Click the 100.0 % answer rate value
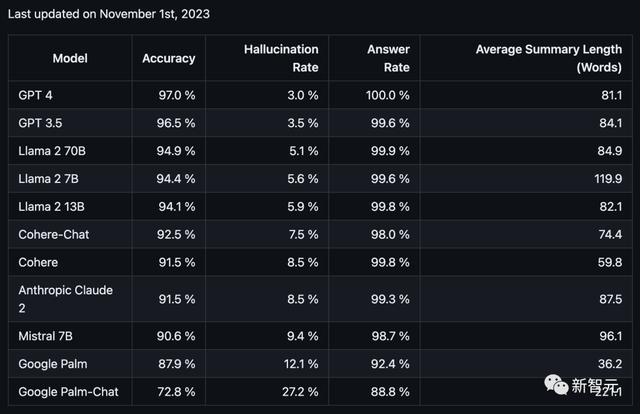The image size is (640, 414). 388,95
